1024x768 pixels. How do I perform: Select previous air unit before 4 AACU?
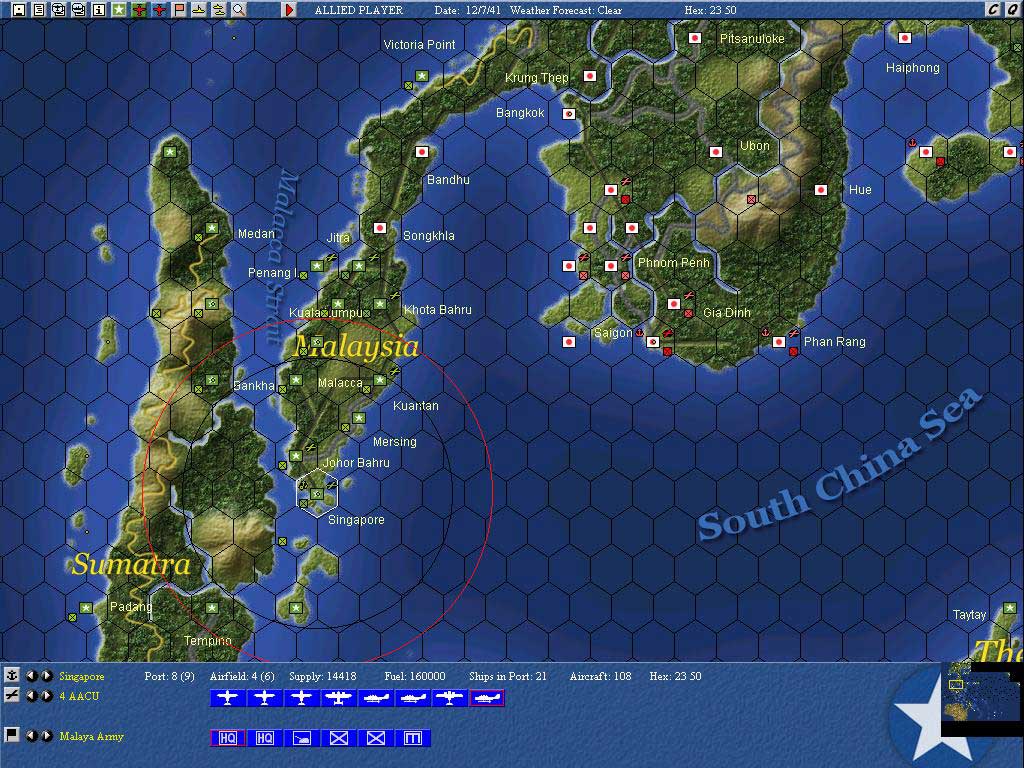click(x=31, y=696)
